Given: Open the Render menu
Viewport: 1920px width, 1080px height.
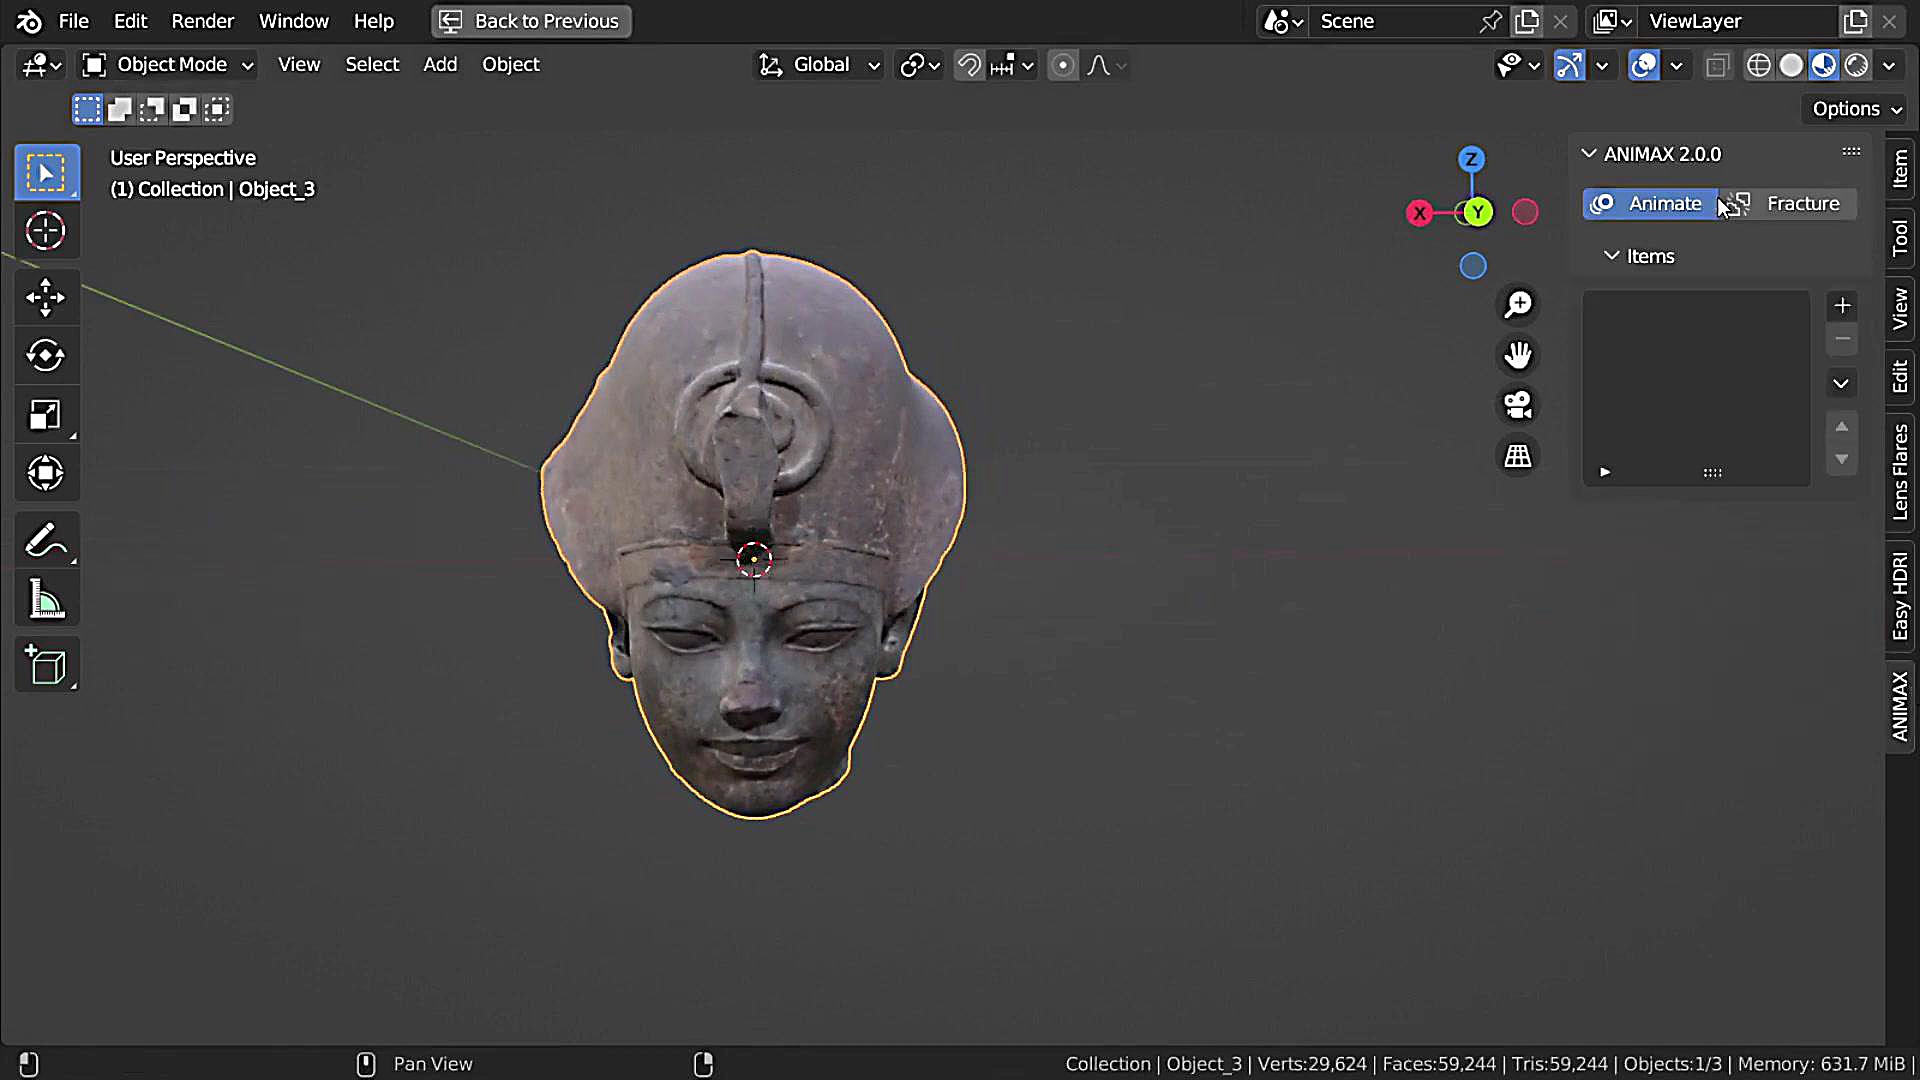Looking at the screenshot, I should coord(202,21).
